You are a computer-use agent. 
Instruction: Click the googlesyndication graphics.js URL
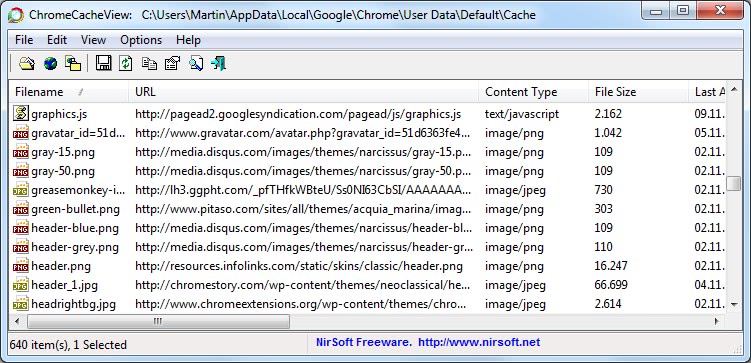(298, 114)
